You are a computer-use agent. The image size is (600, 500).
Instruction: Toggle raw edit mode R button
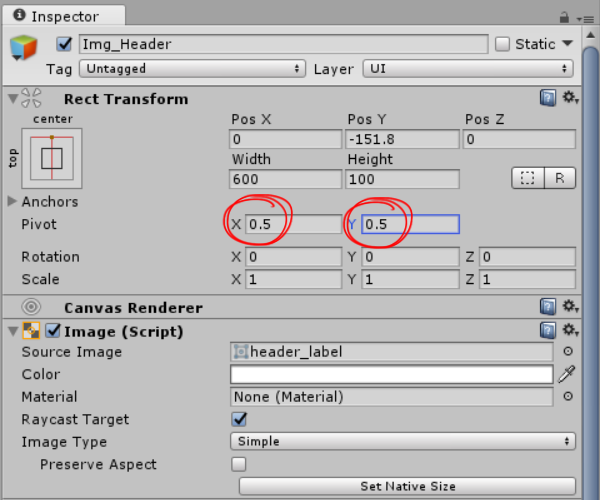560,178
